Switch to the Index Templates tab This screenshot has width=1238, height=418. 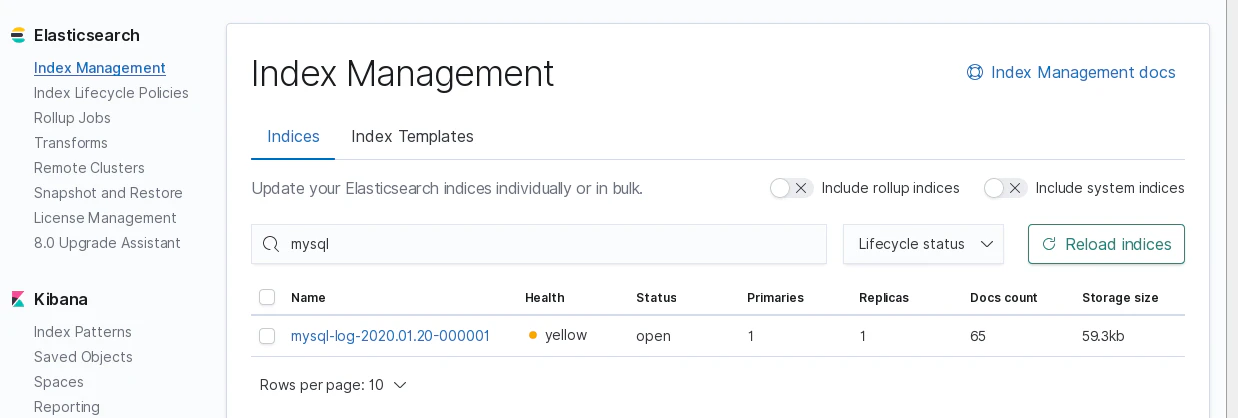pyautogui.click(x=412, y=136)
